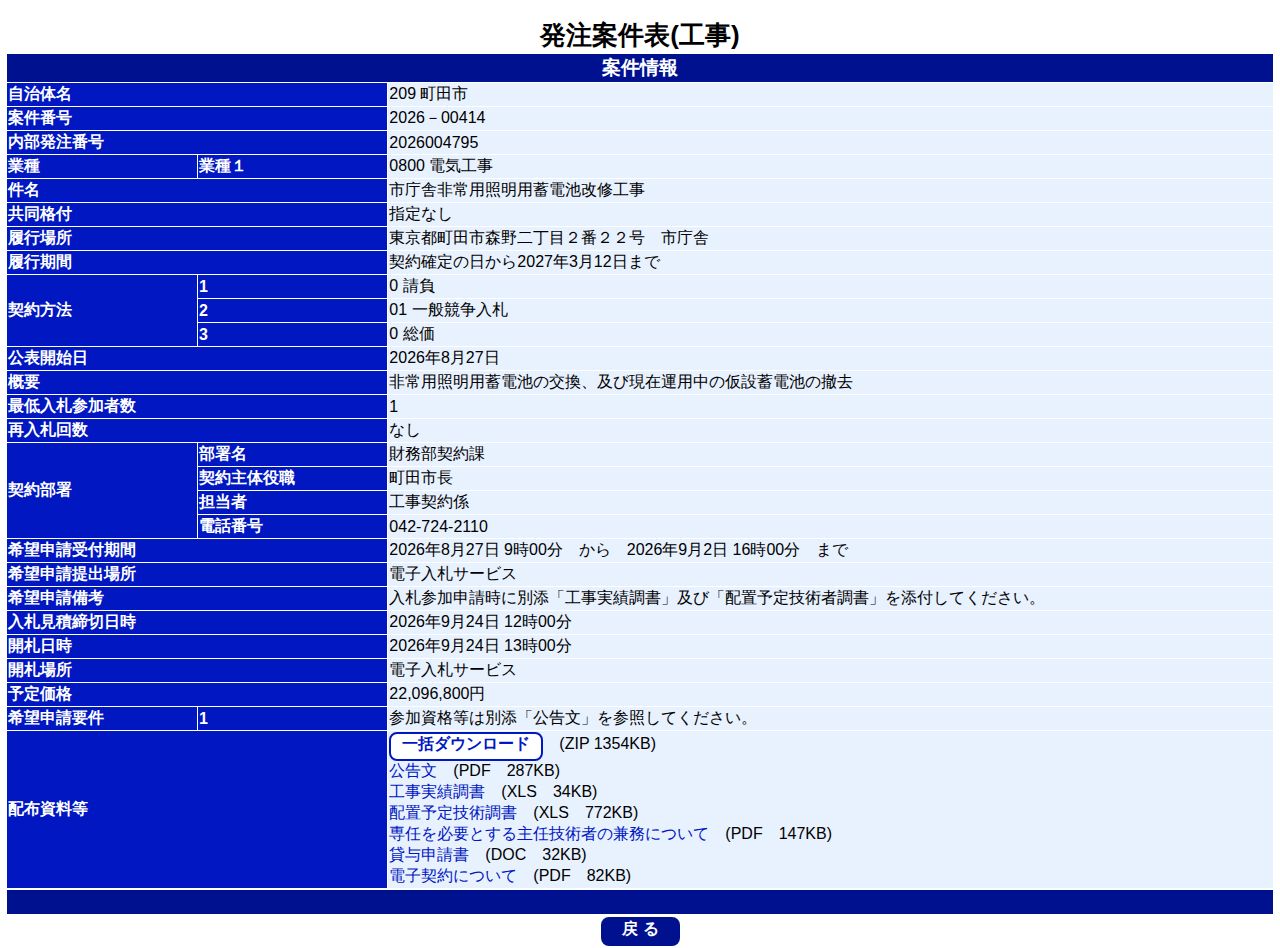Viewport: 1280px width, 948px height.
Task: Click the 参加資格等 requirement text
Action: [570, 718]
